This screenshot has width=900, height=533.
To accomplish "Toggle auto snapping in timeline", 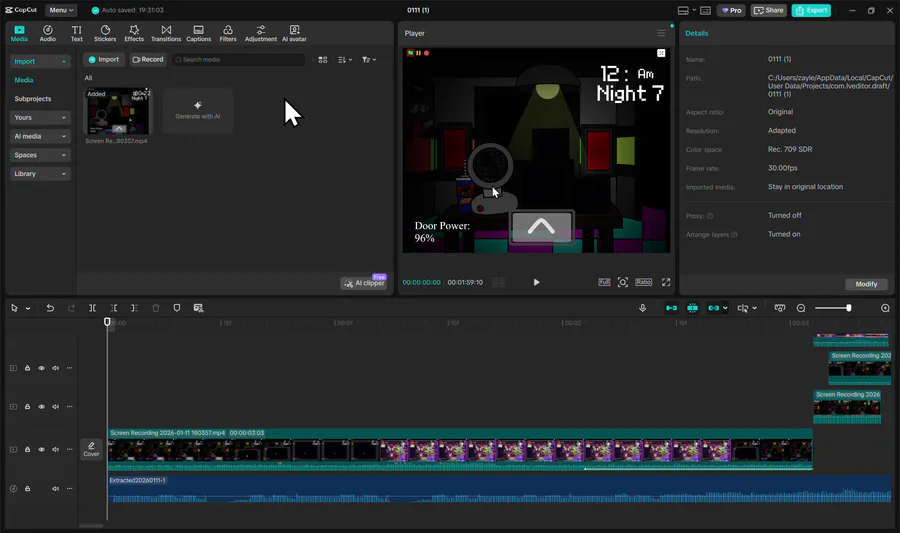I will coord(692,308).
